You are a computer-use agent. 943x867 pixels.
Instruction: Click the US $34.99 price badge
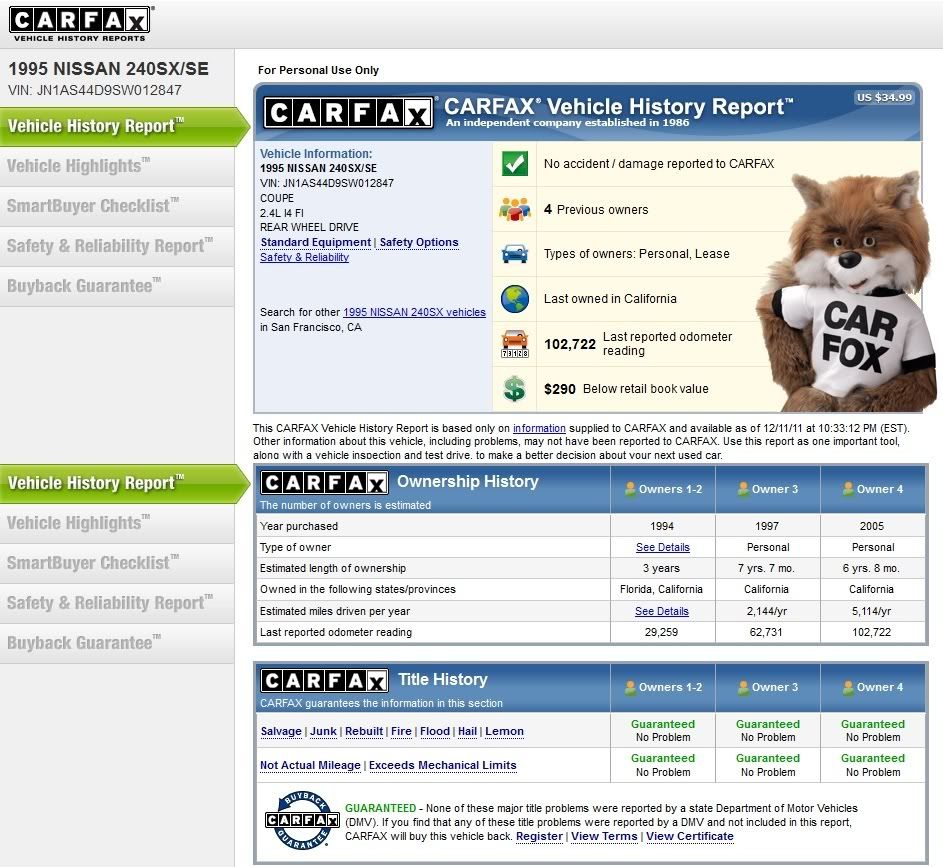coord(885,97)
